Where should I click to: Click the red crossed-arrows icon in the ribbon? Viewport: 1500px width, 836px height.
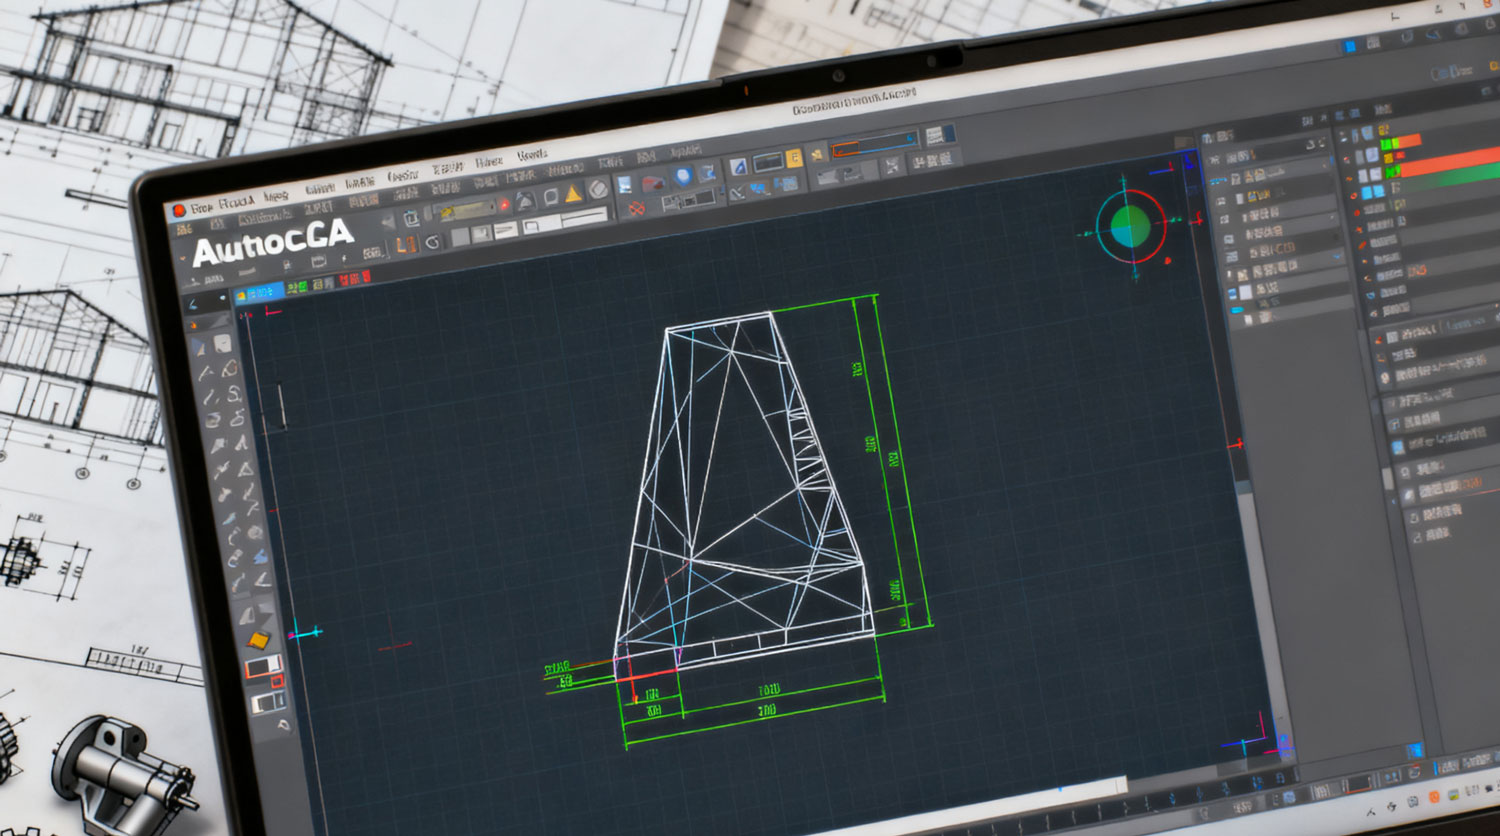pyautogui.click(x=636, y=209)
